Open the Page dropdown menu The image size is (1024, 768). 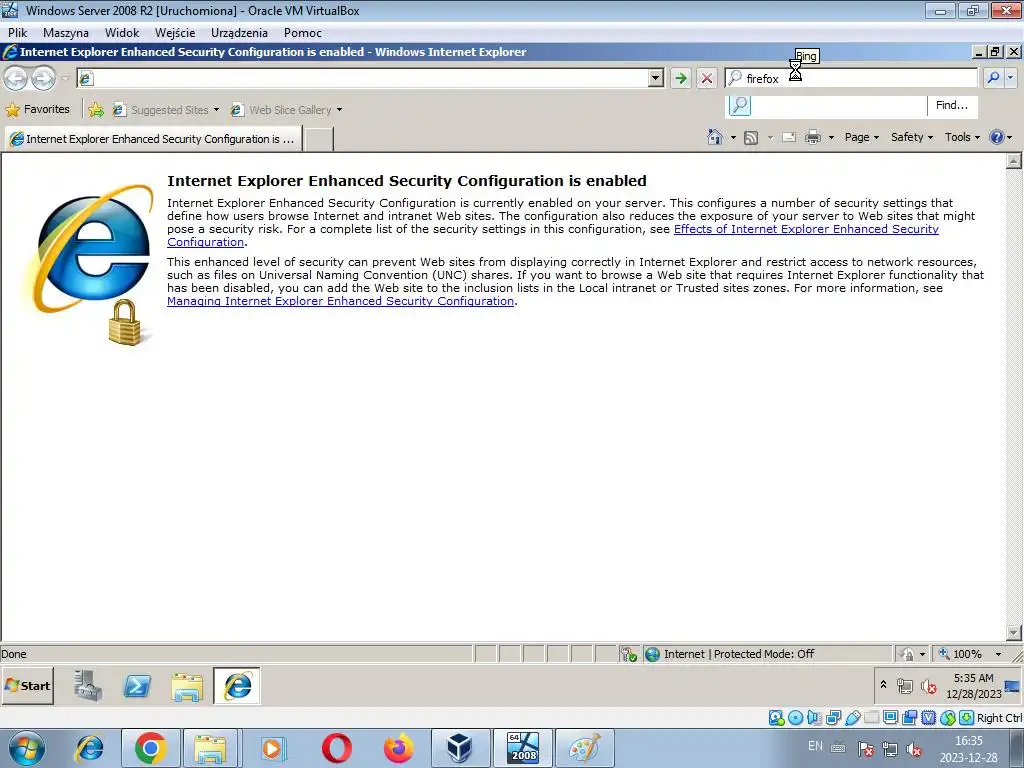pos(861,137)
